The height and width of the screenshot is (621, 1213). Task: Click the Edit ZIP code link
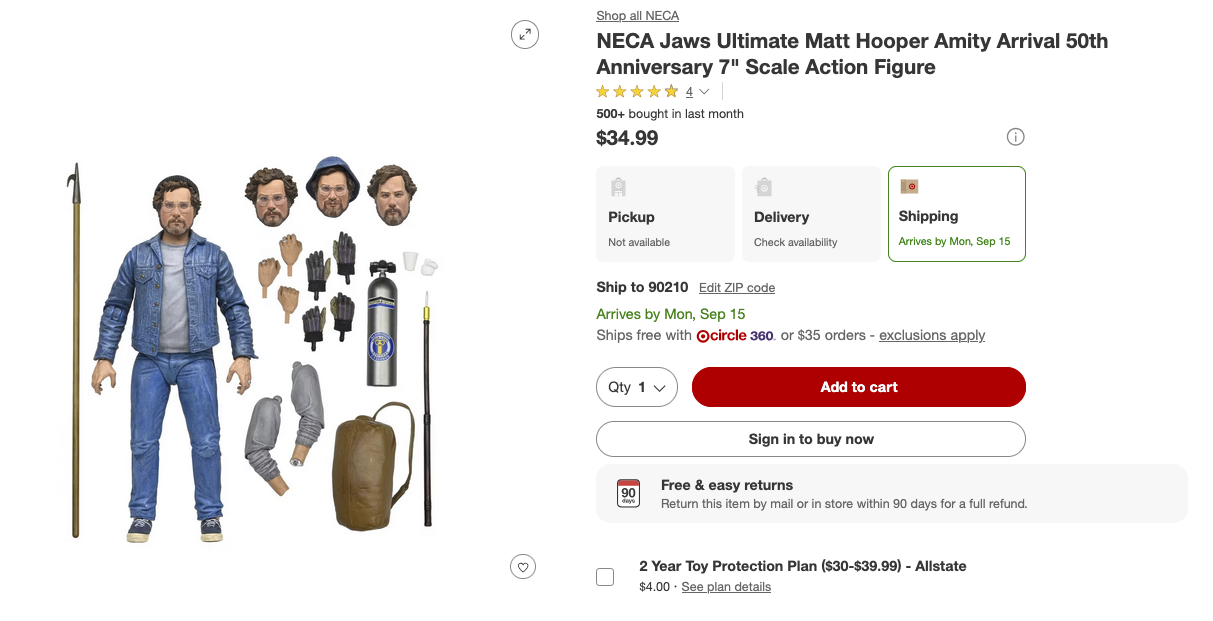pos(736,288)
